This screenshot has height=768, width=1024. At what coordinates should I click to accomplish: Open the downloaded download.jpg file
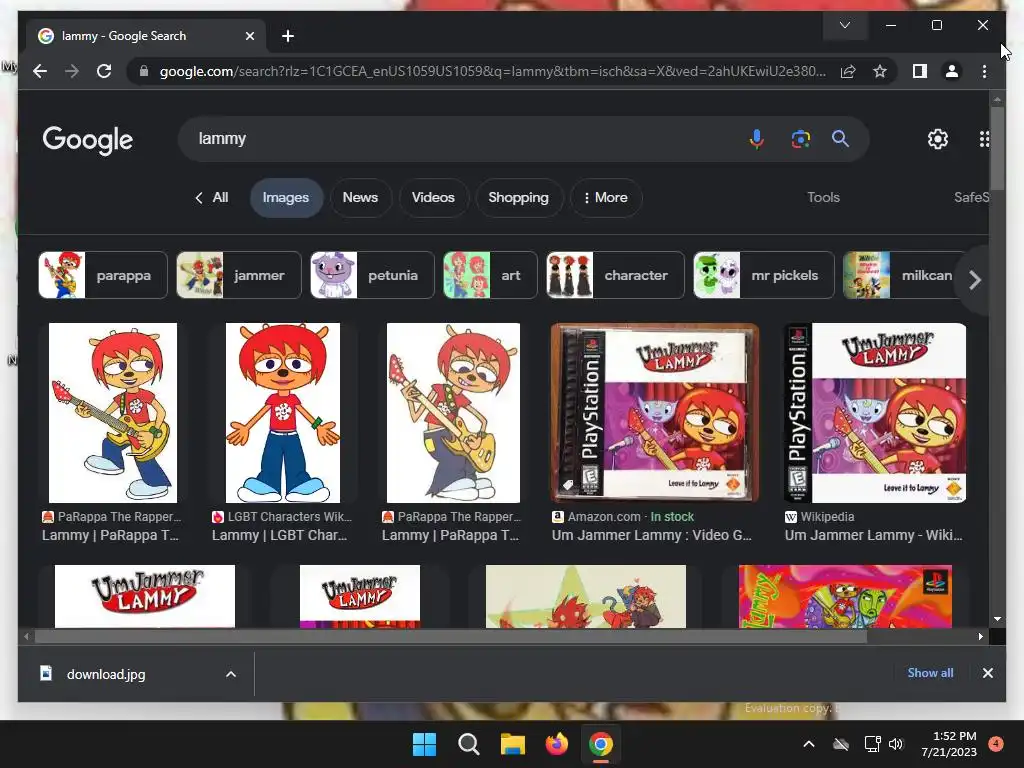[x=106, y=675]
